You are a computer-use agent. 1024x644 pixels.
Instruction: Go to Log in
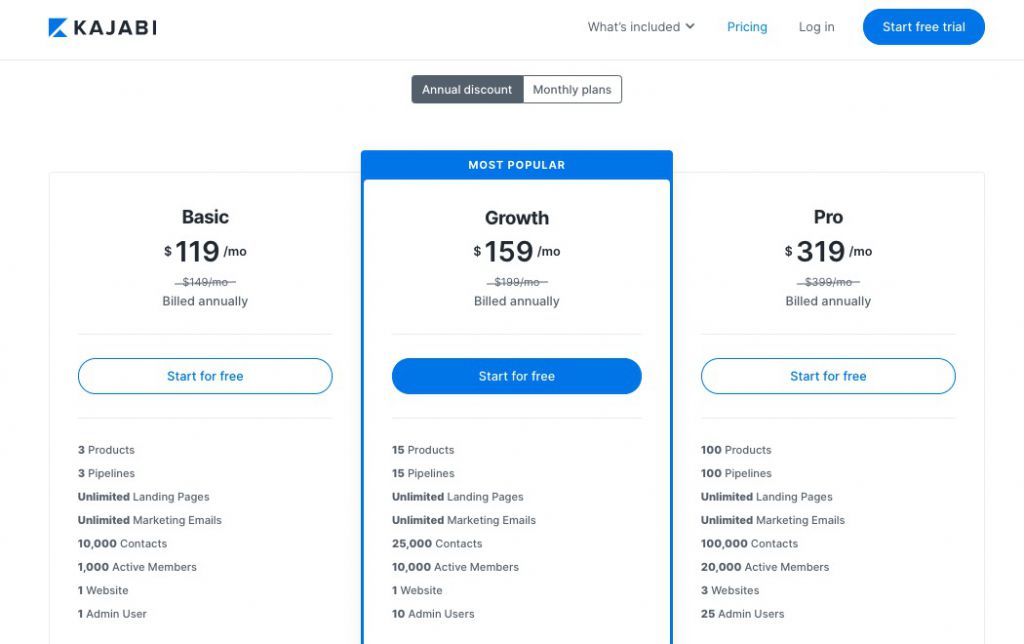[x=816, y=27]
